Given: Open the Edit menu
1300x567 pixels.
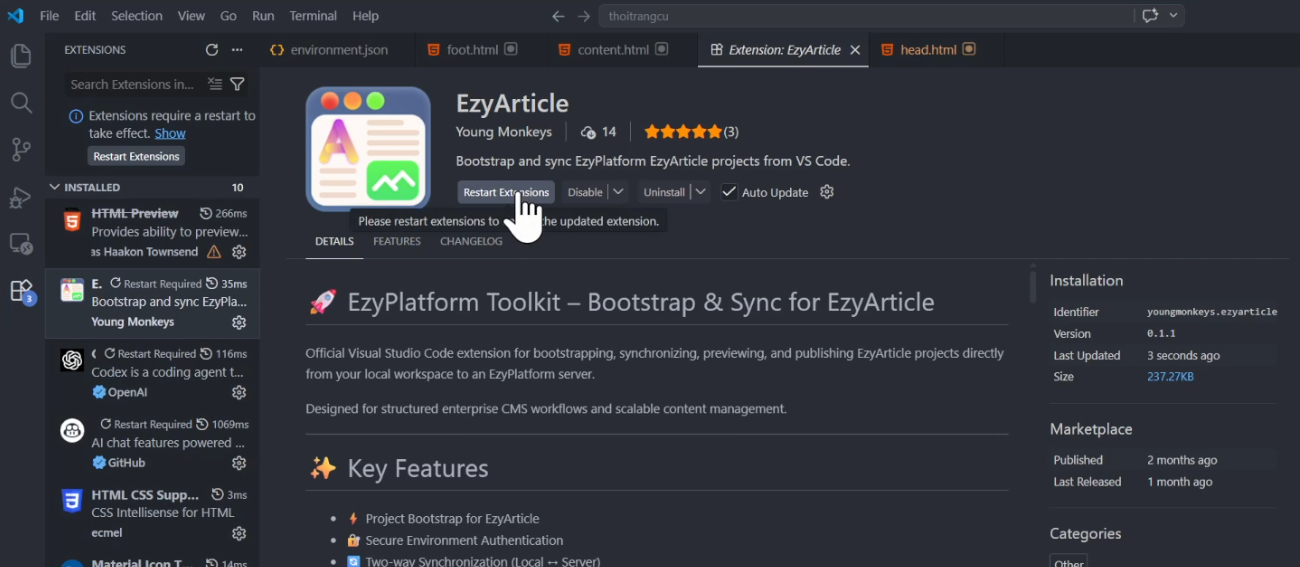Looking at the screenshot, I should (85, 16).
